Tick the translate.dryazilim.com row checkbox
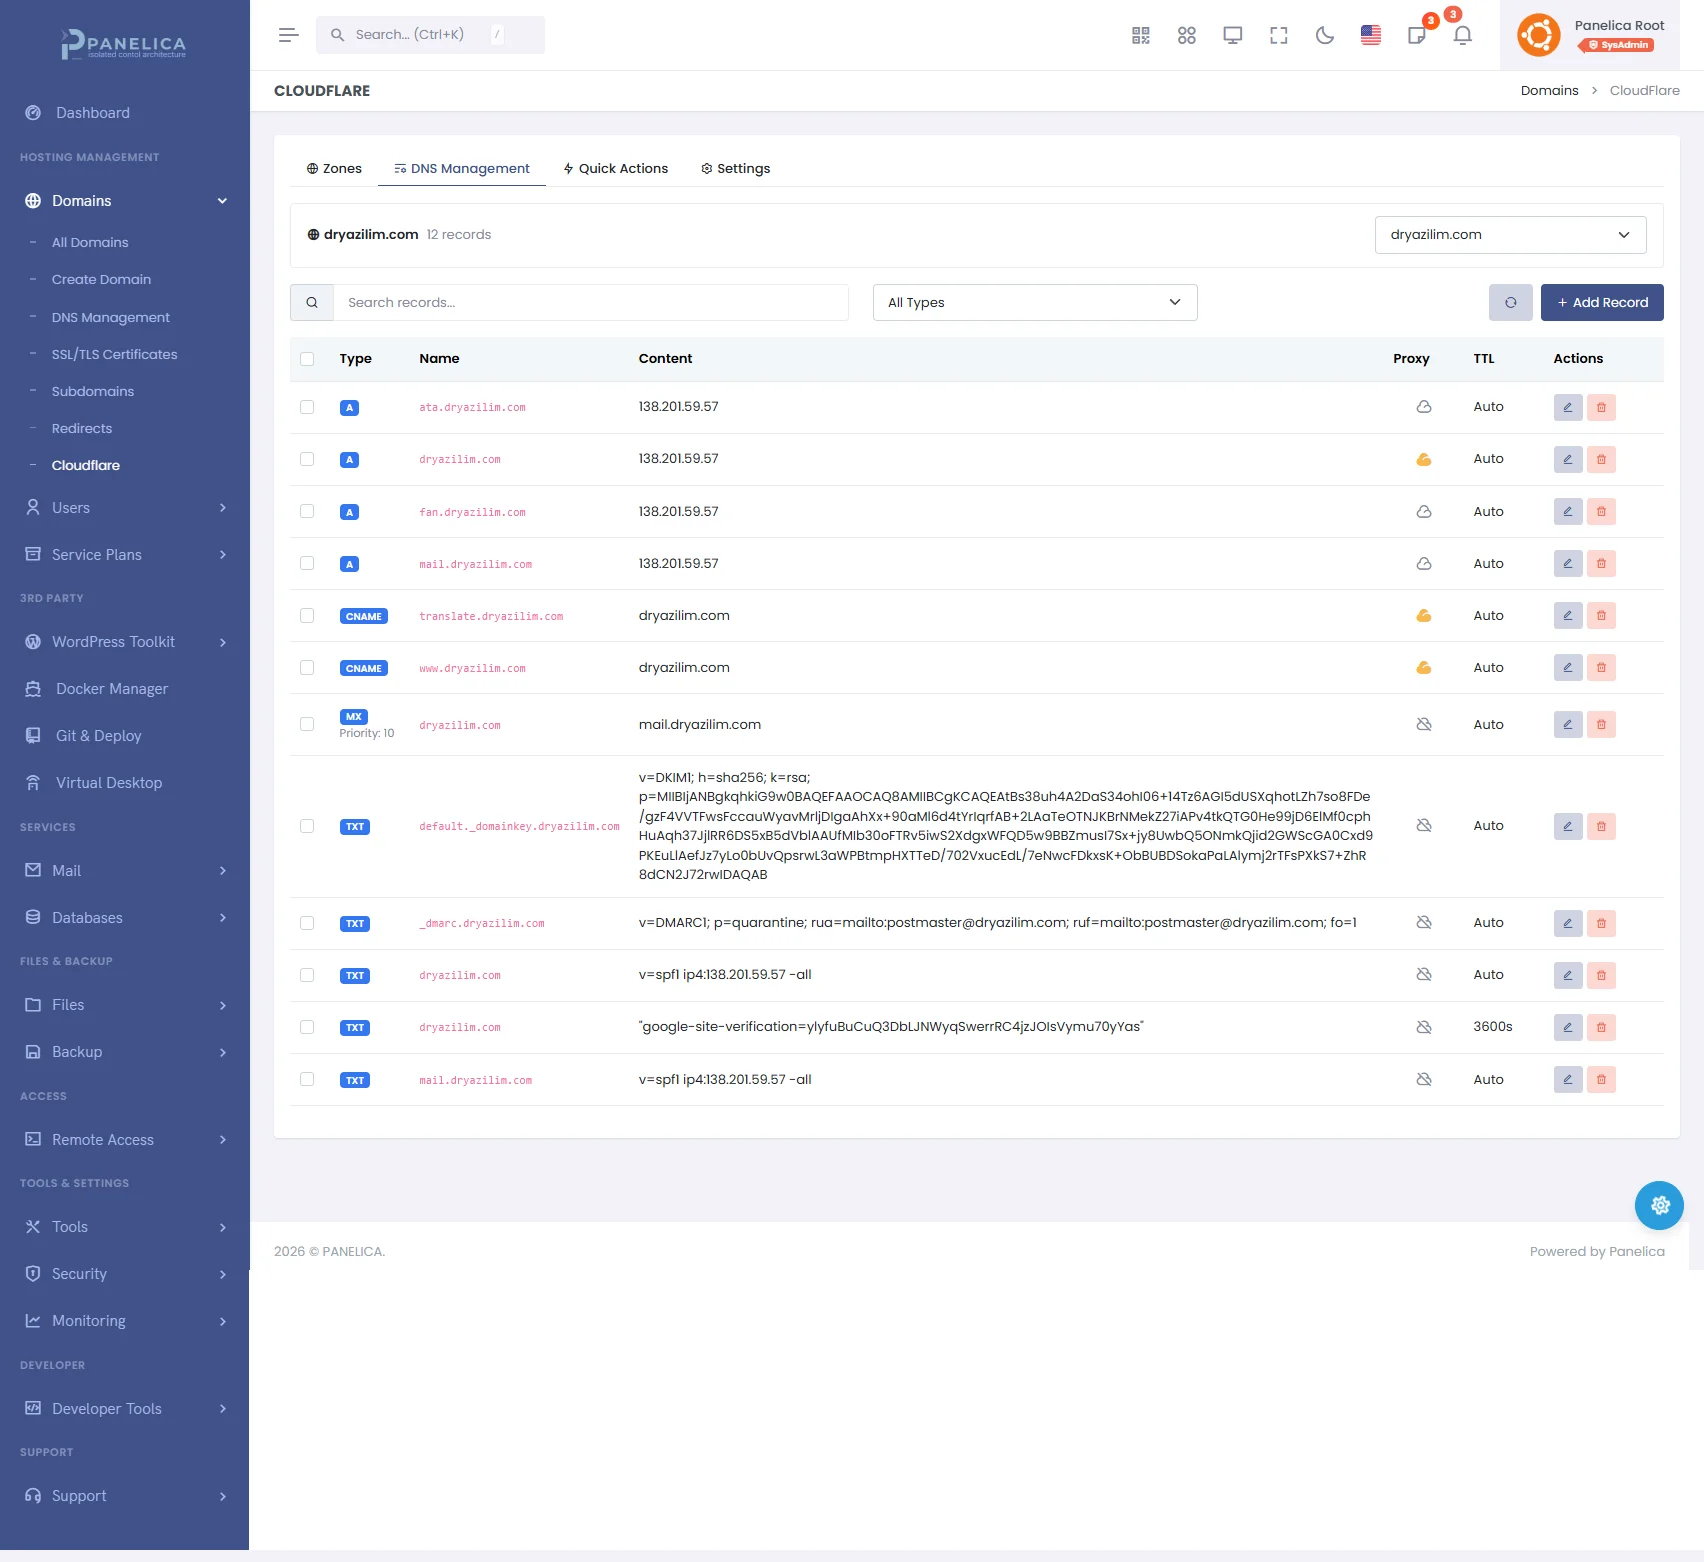This screenshot has height=1562, width=1704. pos(307,616)
